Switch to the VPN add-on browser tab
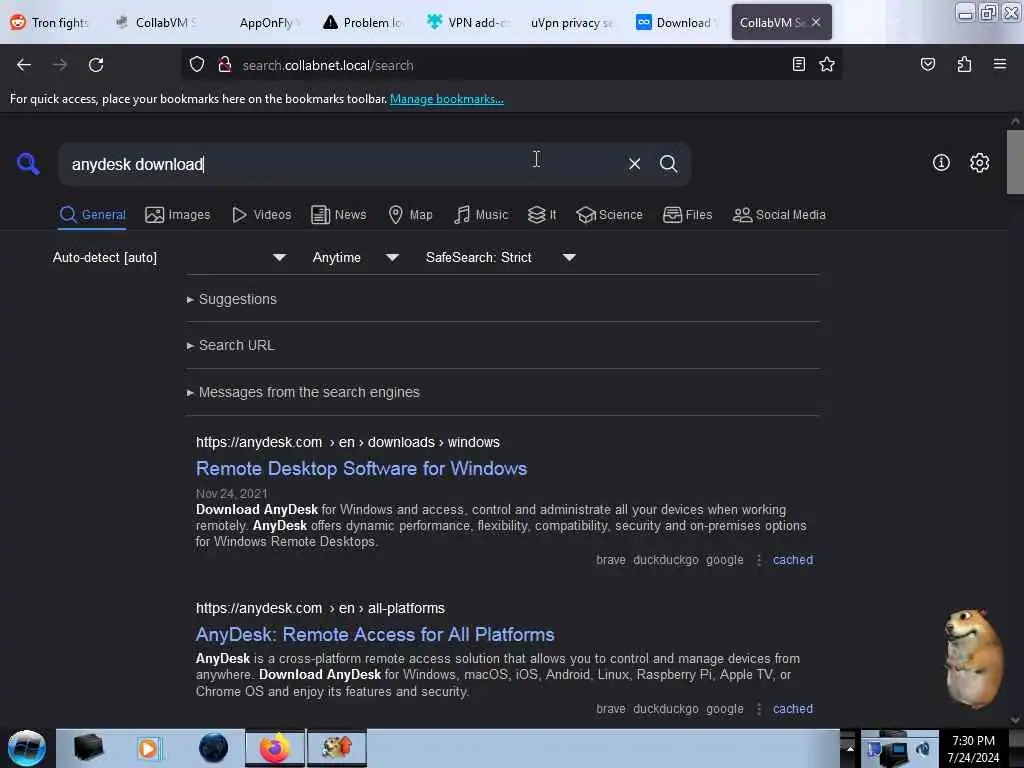Screen dimensions: 1024x768 (468, 22)
